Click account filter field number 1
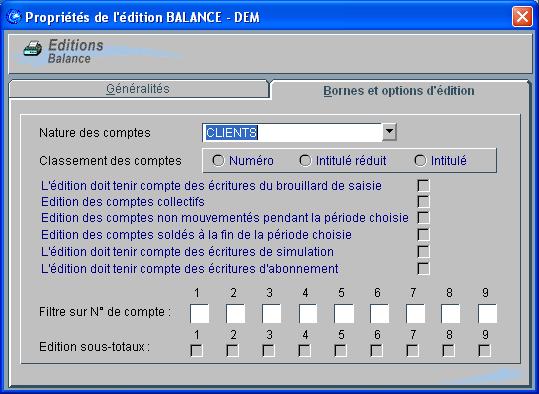The image size is (539, 394). pyautogui.click(x=199, y=313)
